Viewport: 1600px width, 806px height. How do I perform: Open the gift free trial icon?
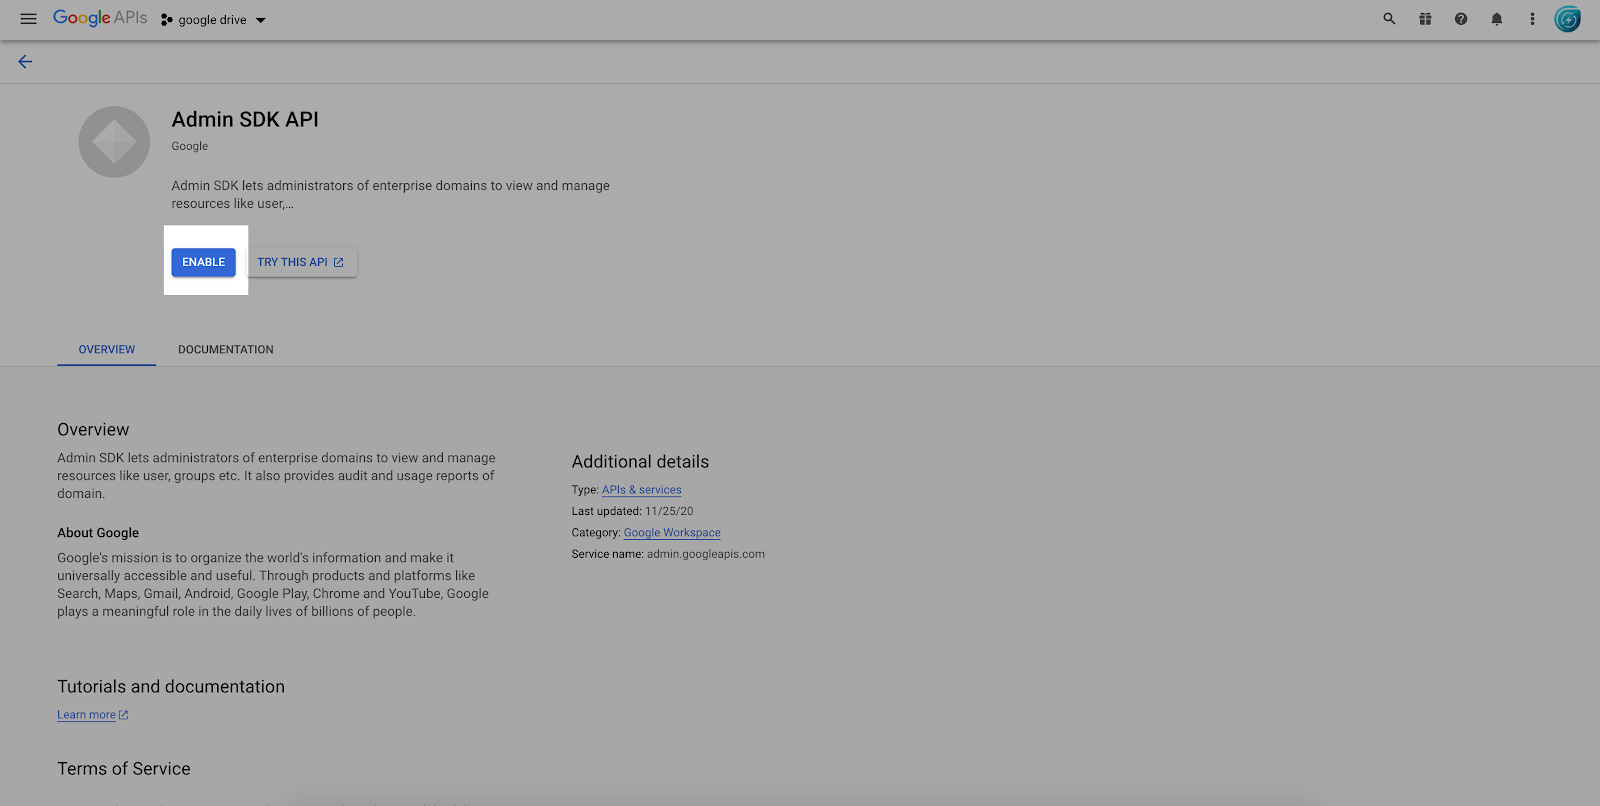tap(1425, 19)
